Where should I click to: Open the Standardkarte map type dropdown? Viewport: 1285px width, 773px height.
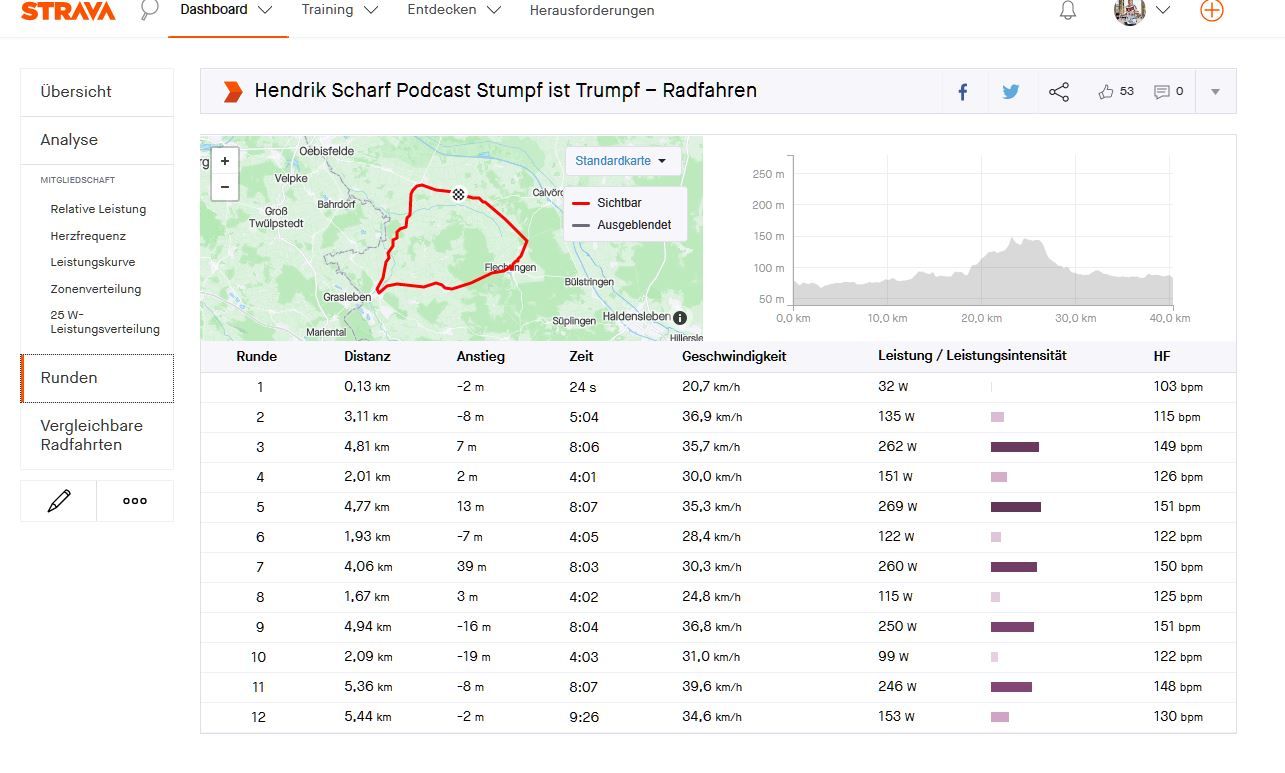click(622, 161)
